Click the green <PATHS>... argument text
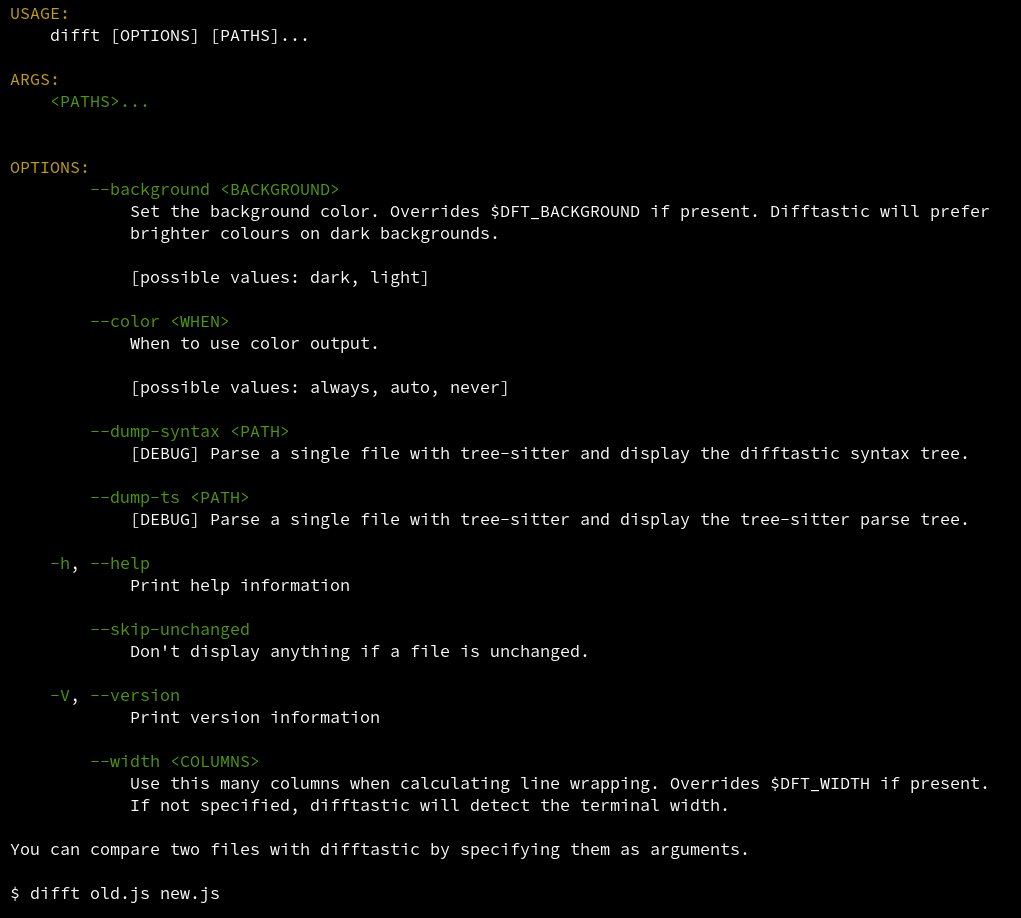The image size is (1021, 918). 99,101
